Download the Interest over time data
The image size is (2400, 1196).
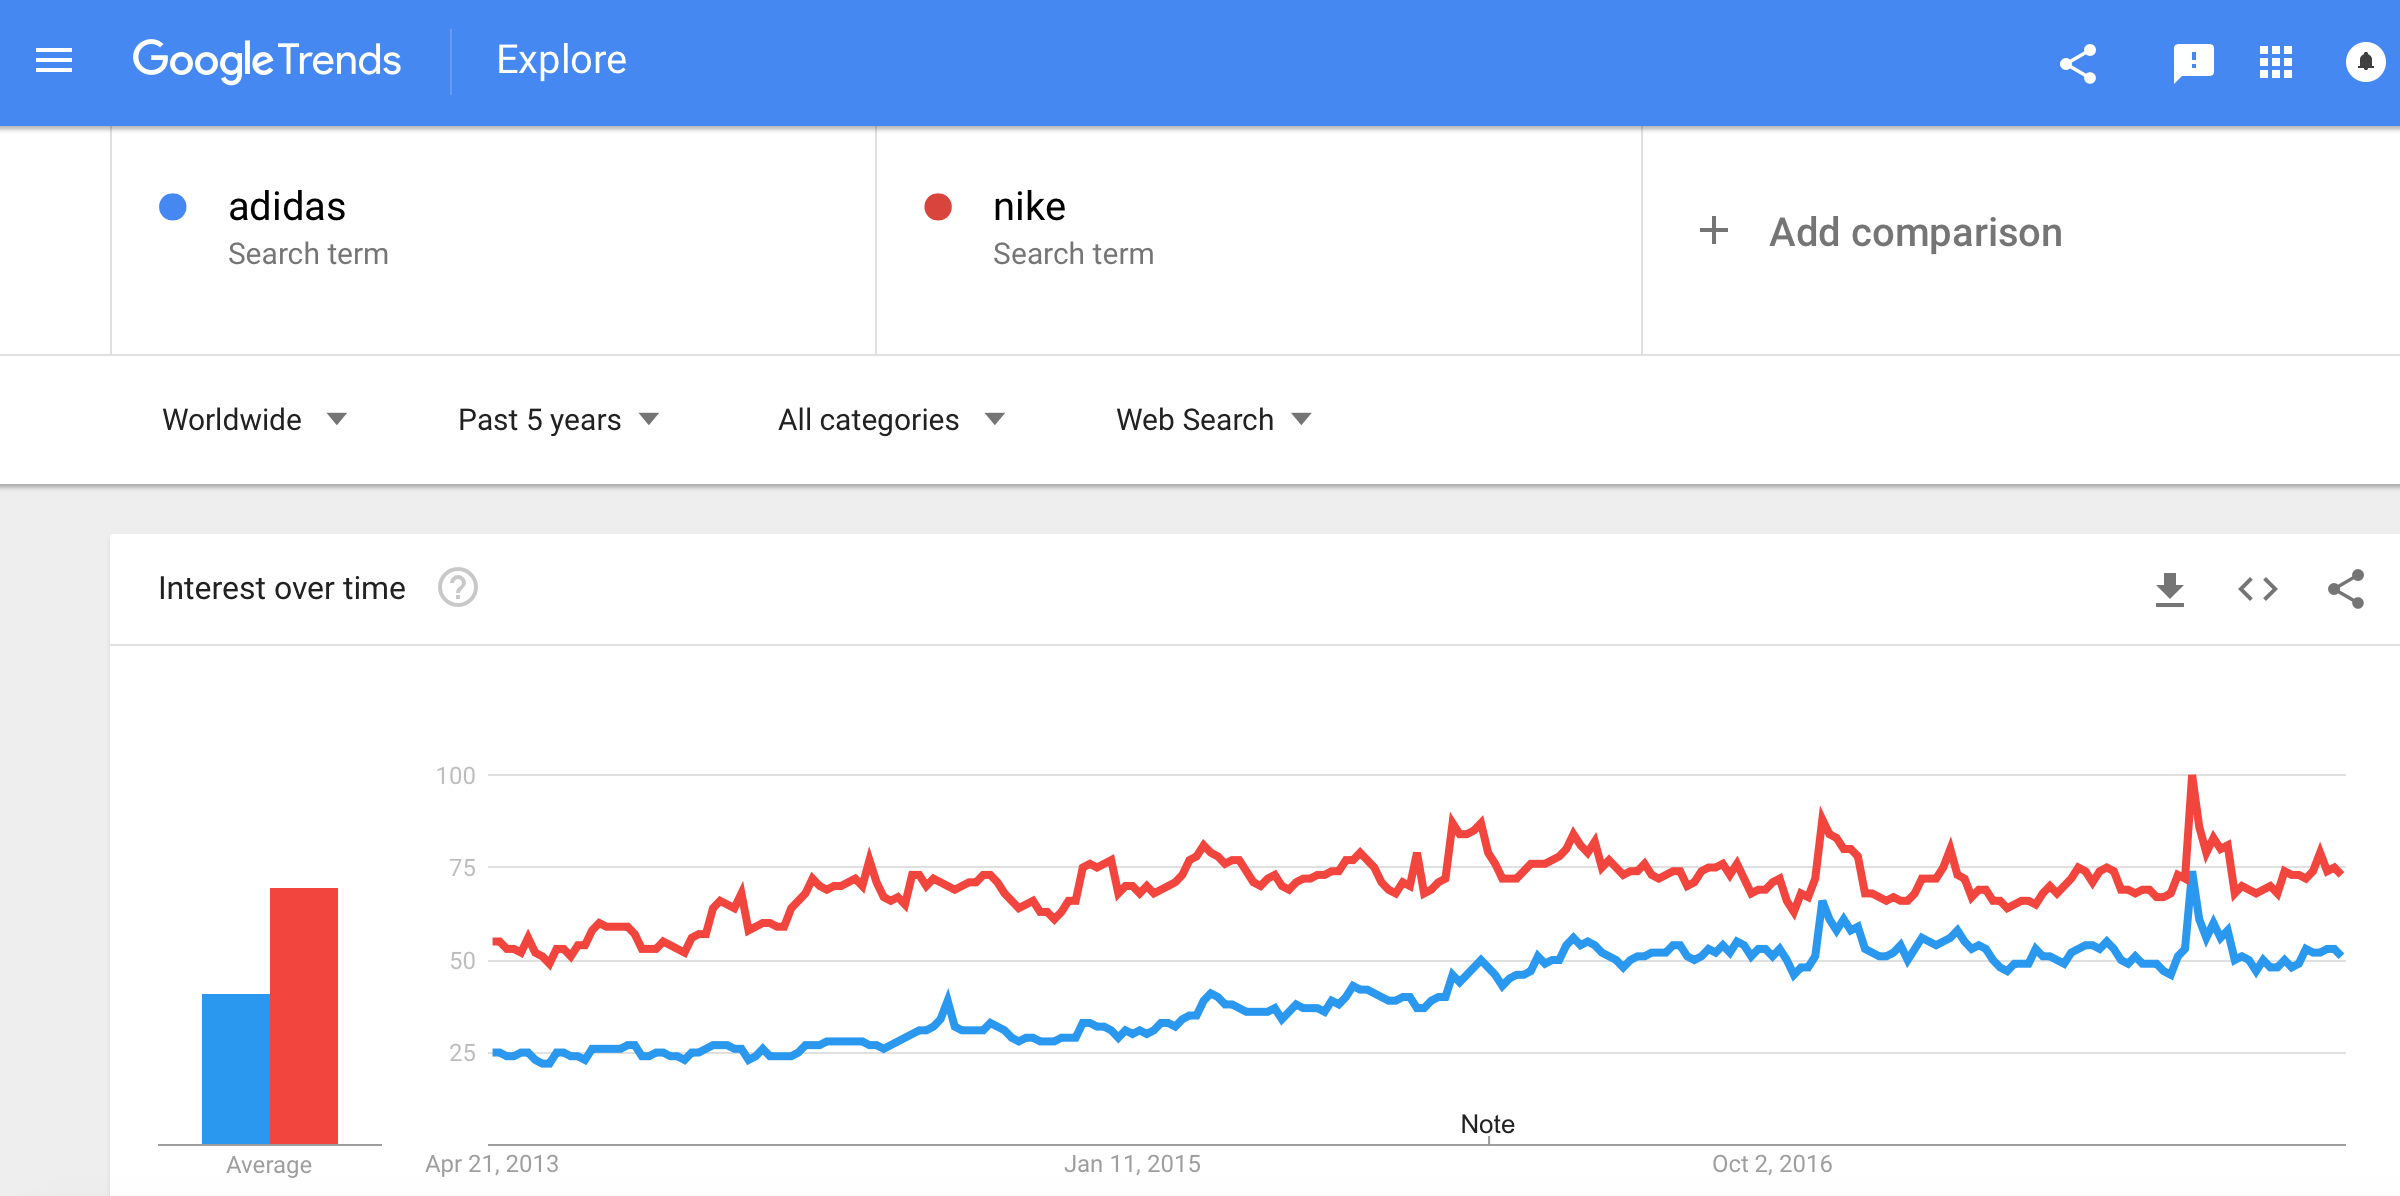2169,589
